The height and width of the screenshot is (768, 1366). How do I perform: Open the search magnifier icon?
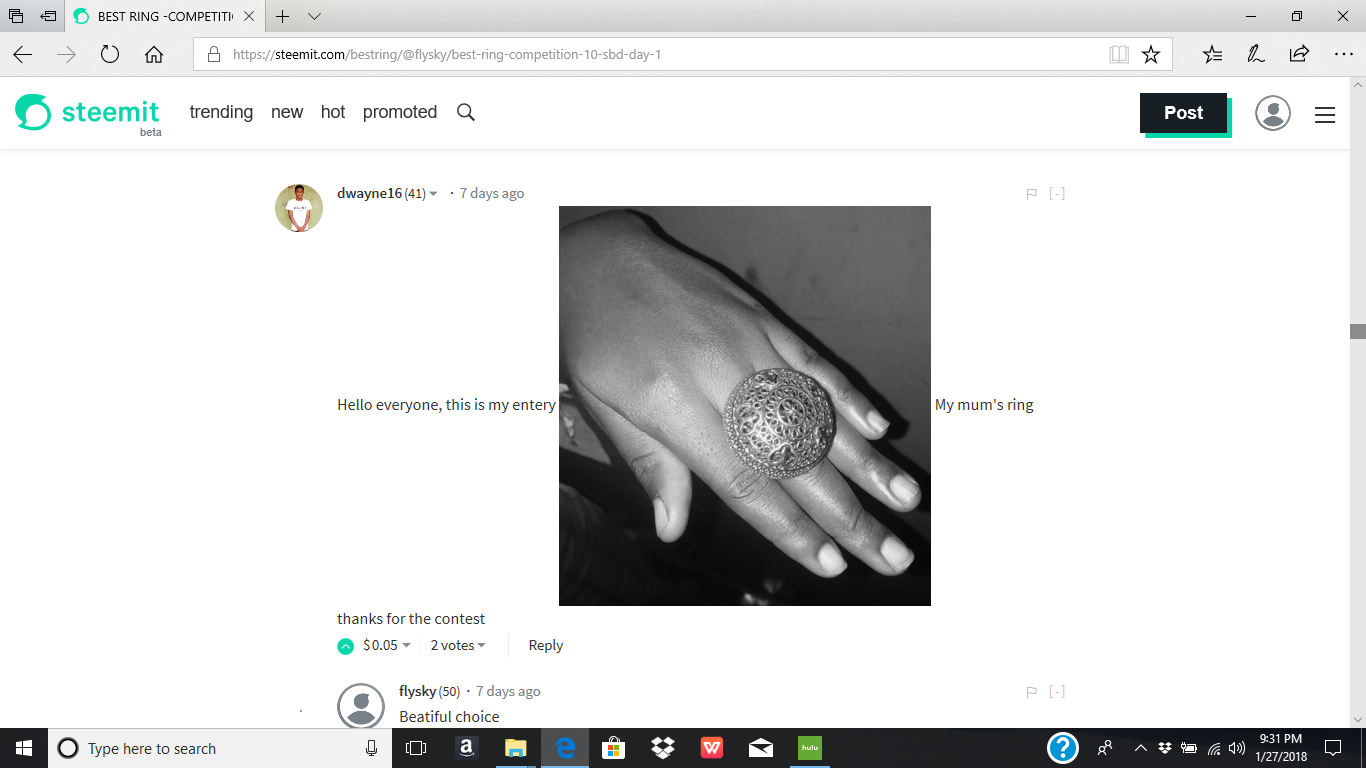coord(465,112)
